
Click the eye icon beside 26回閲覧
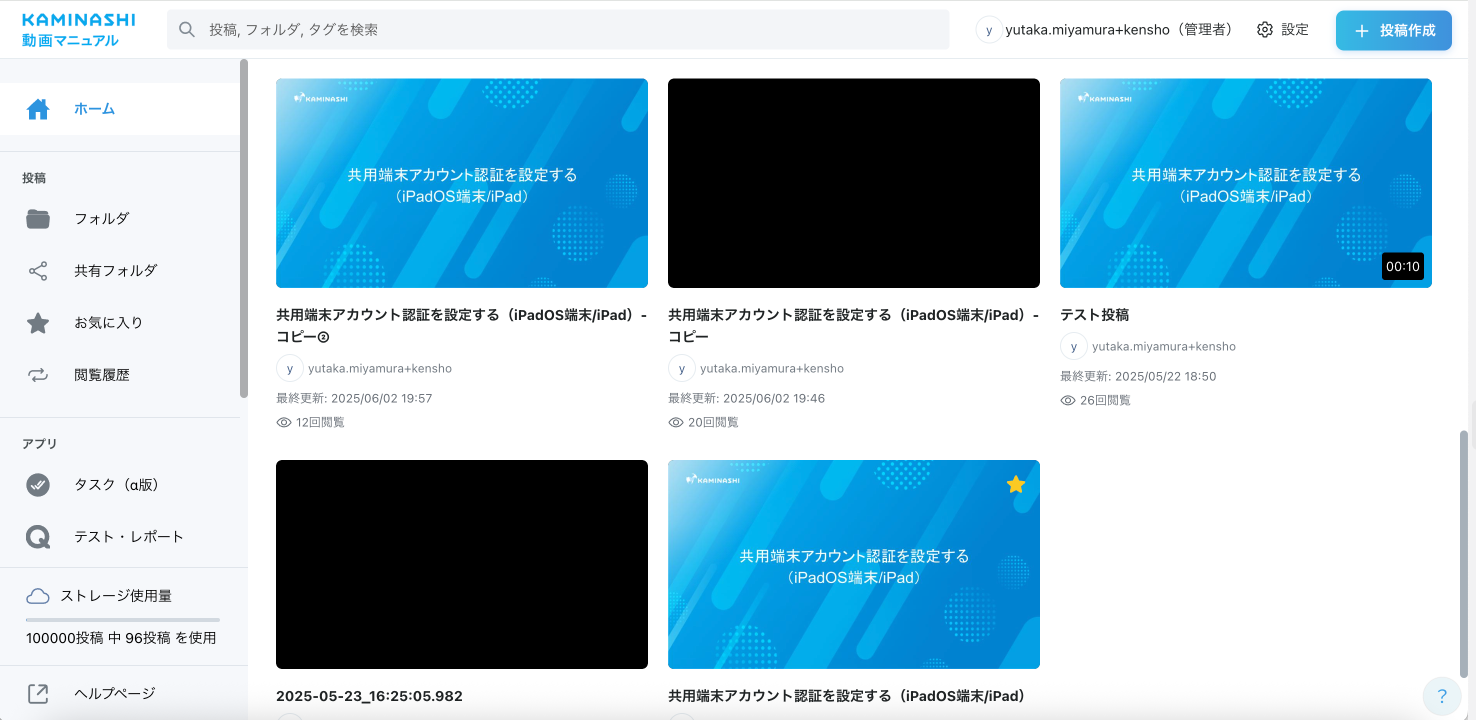point(1068,400)
